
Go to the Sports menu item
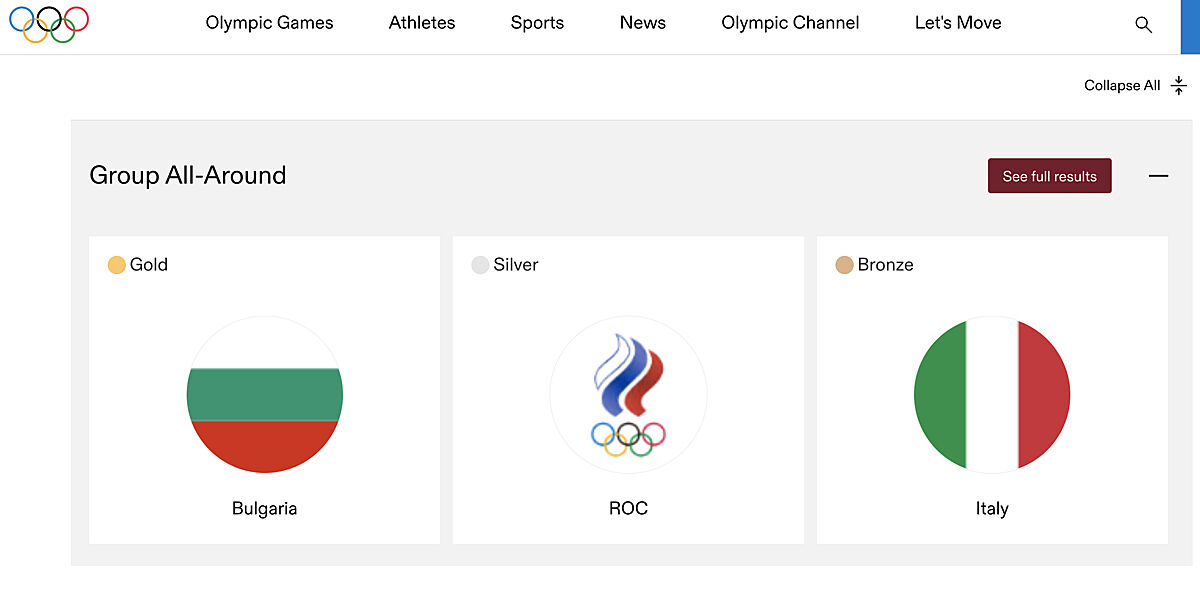537,23
